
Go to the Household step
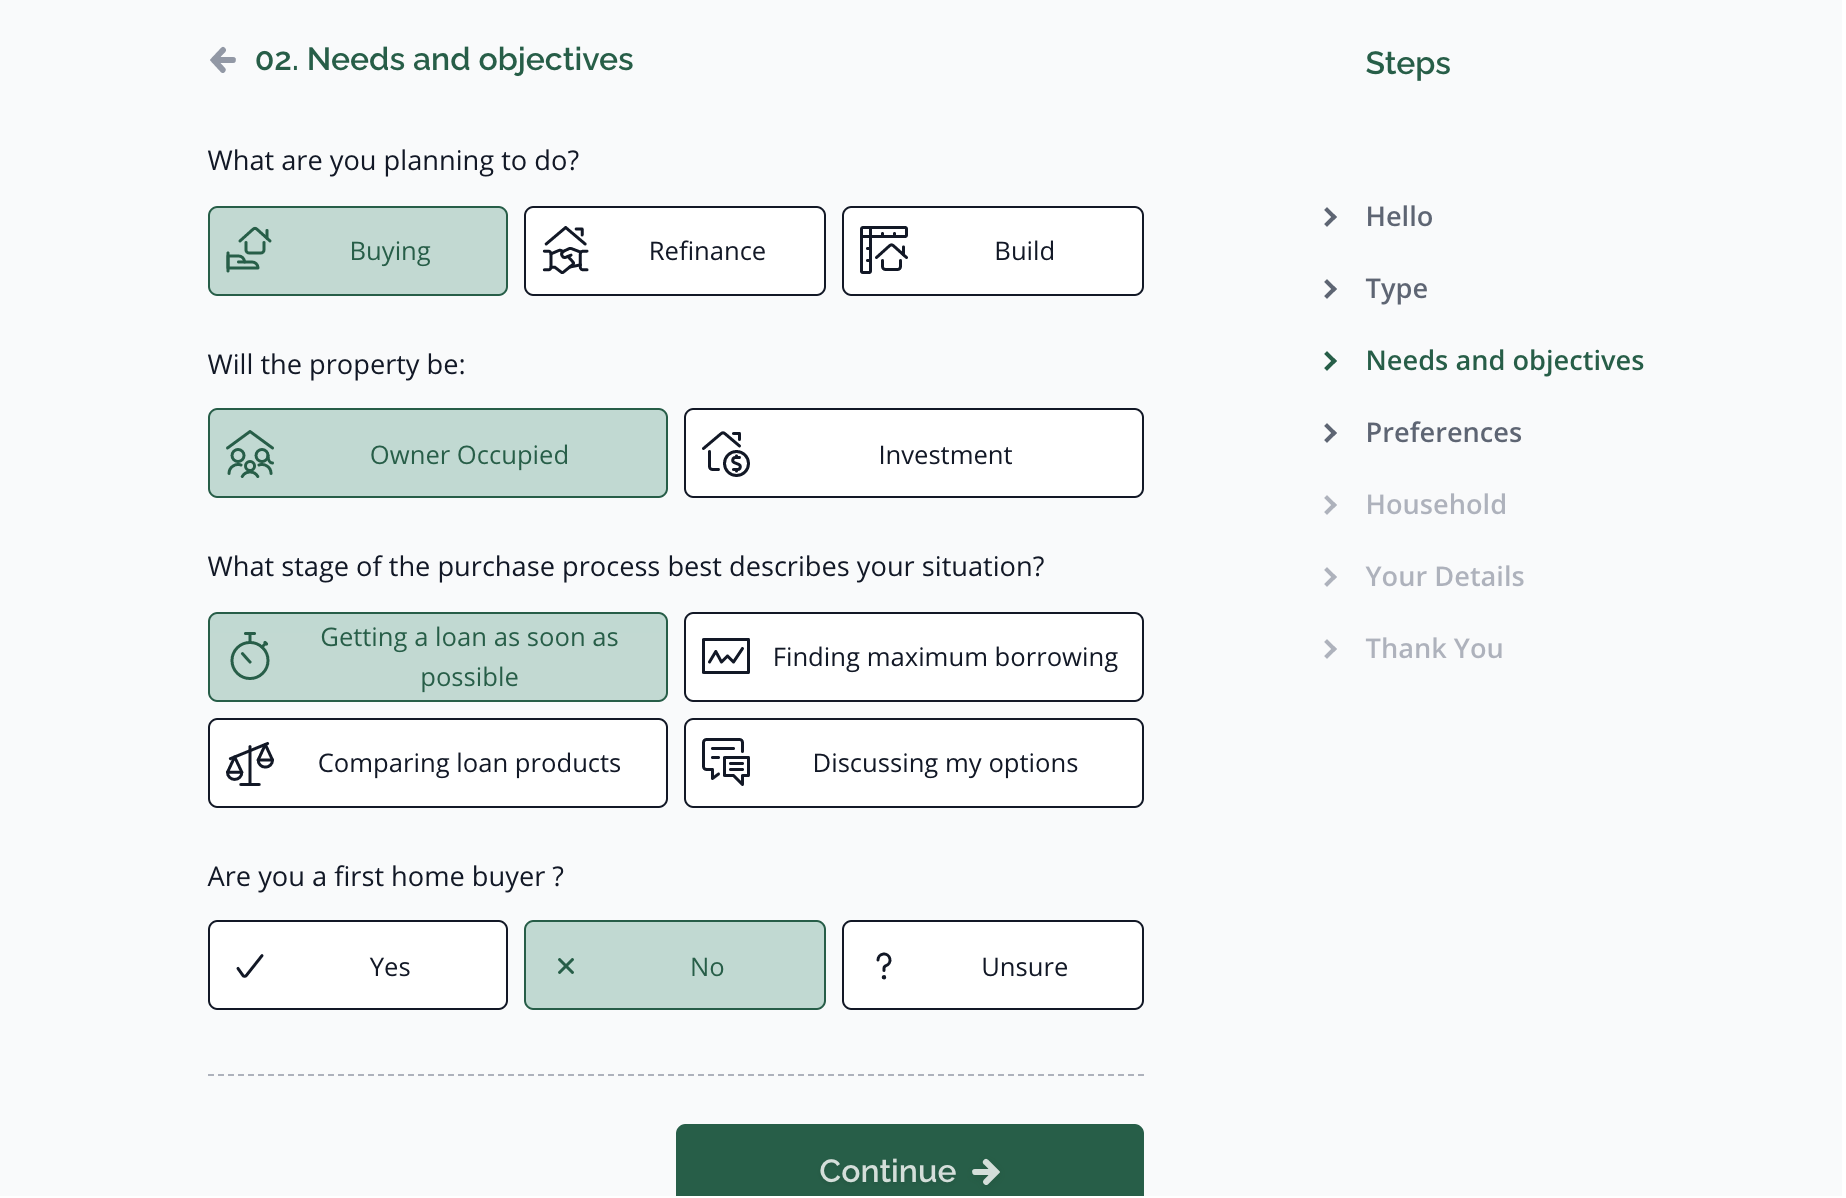click(x=1436, y=505)
